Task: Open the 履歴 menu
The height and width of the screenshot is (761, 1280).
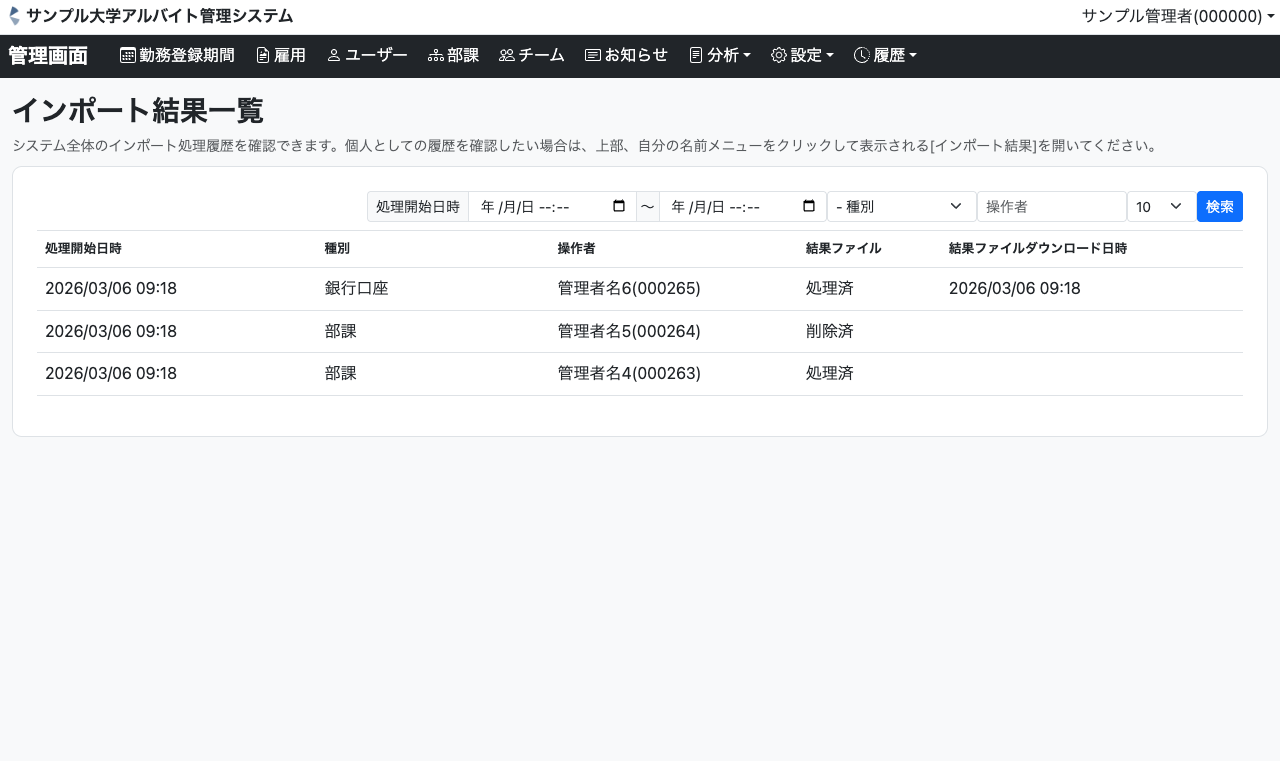Action: tap(885, 56)
